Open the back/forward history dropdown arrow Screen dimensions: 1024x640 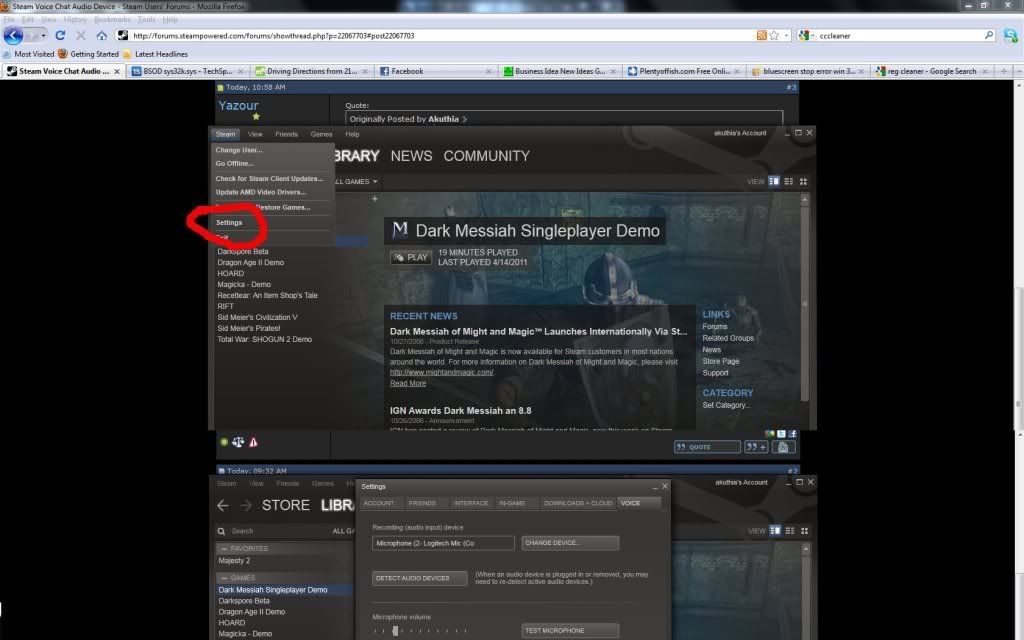point(42,35)
